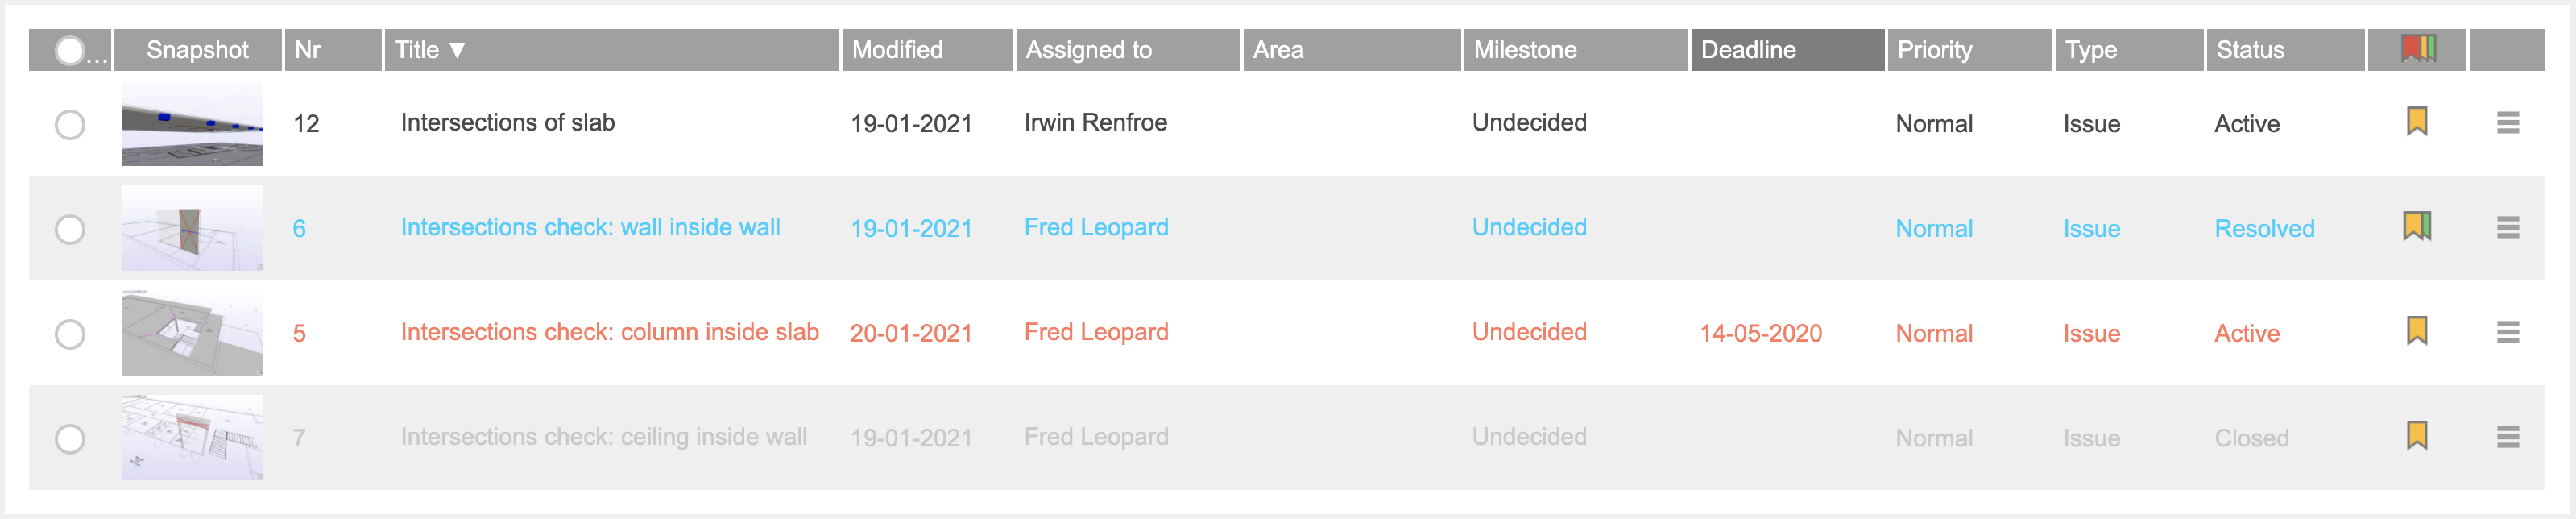Image resolution: width=2576 pixels, height=519 pixels.
Task: Open issue Intersections check: column inside slab
Action: 609,332
